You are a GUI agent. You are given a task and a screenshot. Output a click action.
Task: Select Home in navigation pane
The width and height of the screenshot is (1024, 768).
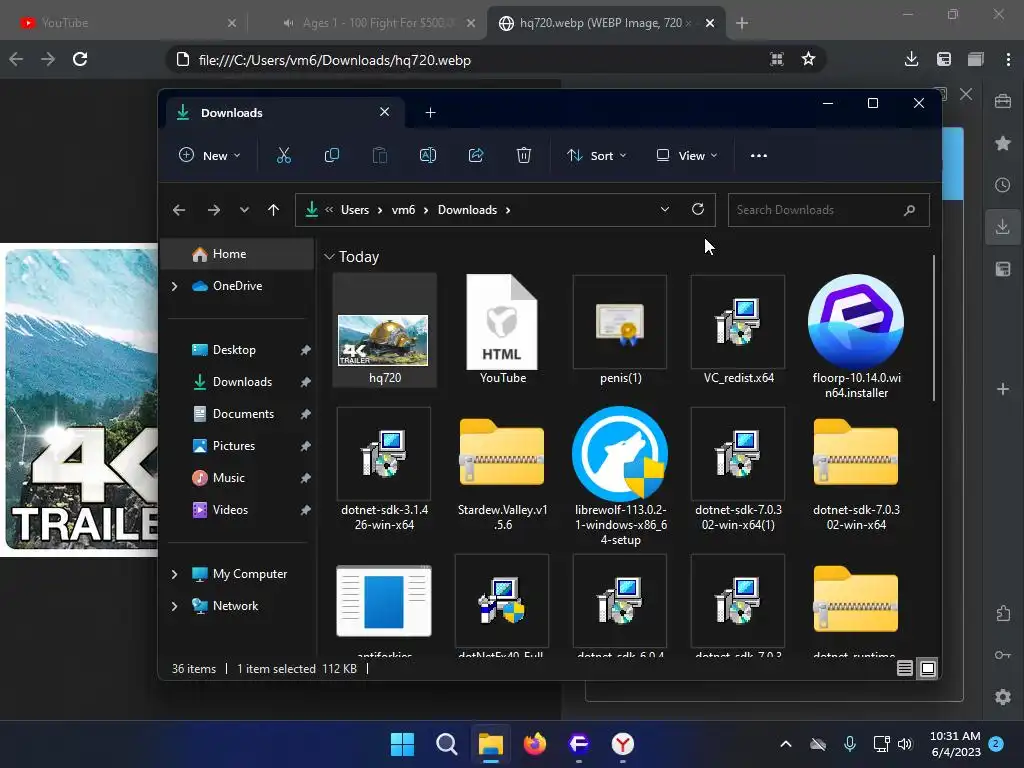[x=238, y=254]
